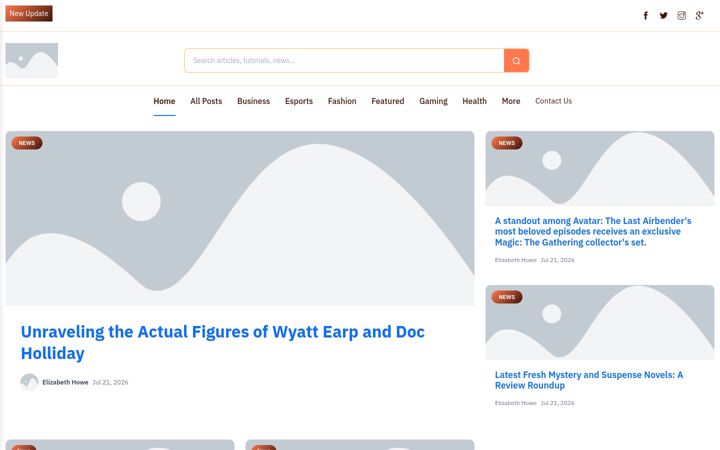Click the NEWS tag on the Wyatt Earp article

[x=27, y=143]
